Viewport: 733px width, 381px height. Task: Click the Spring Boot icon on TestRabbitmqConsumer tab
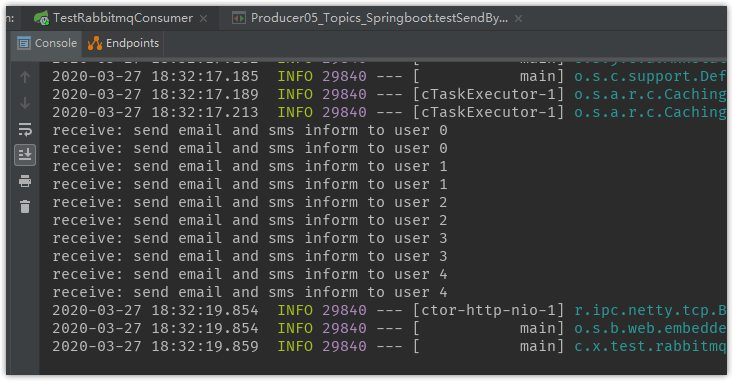[41, 19]
